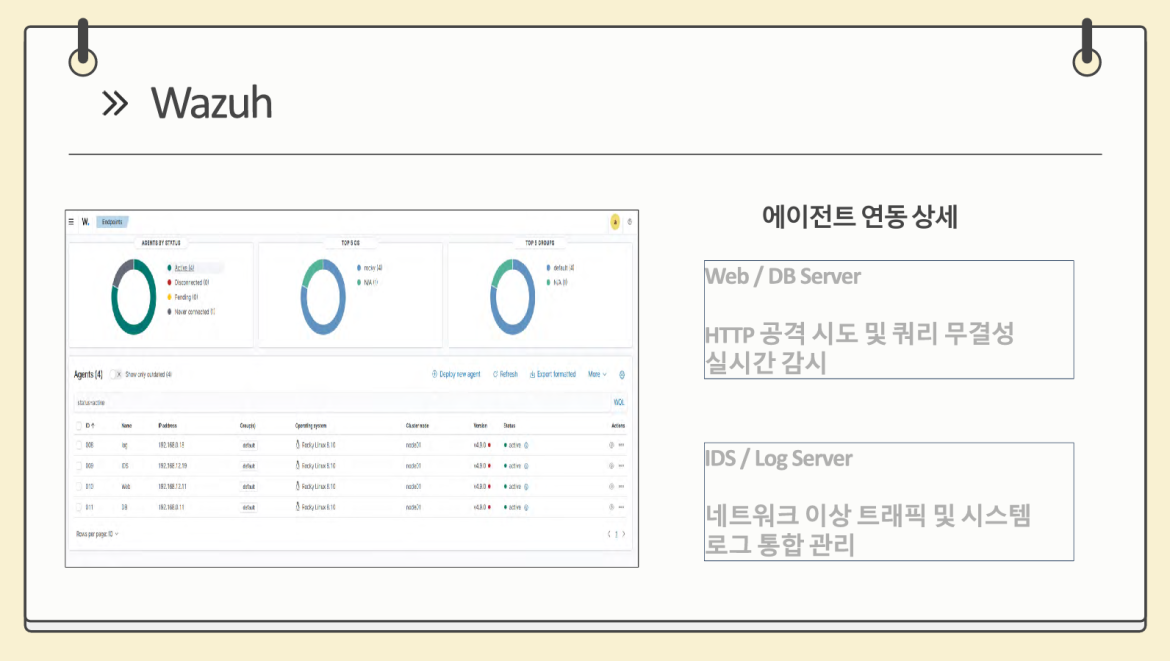The image size is (1170, 661).
Task: Click the default legend dot in Top 5 Groups
Action: pos(548,268)
